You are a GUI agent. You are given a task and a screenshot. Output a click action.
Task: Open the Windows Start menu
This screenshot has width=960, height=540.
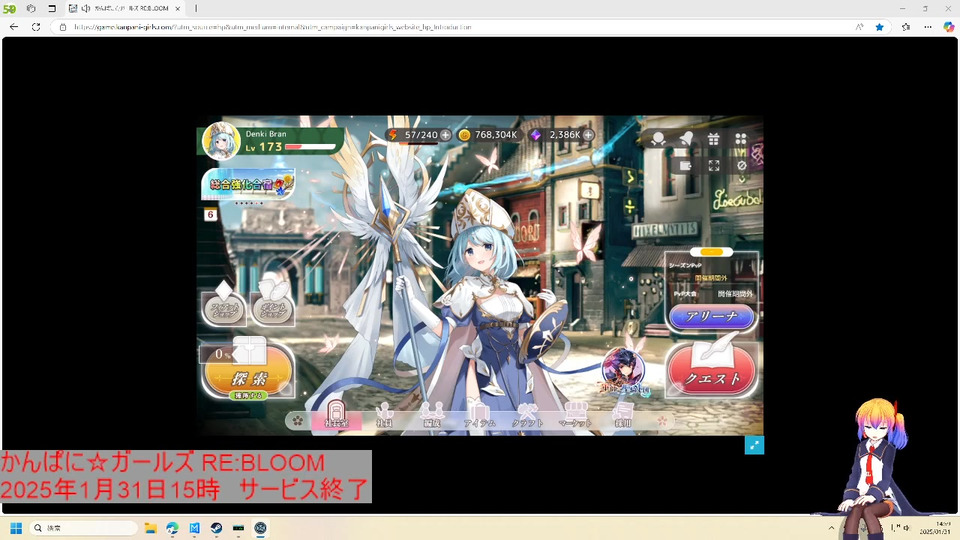tap(17, 528)
